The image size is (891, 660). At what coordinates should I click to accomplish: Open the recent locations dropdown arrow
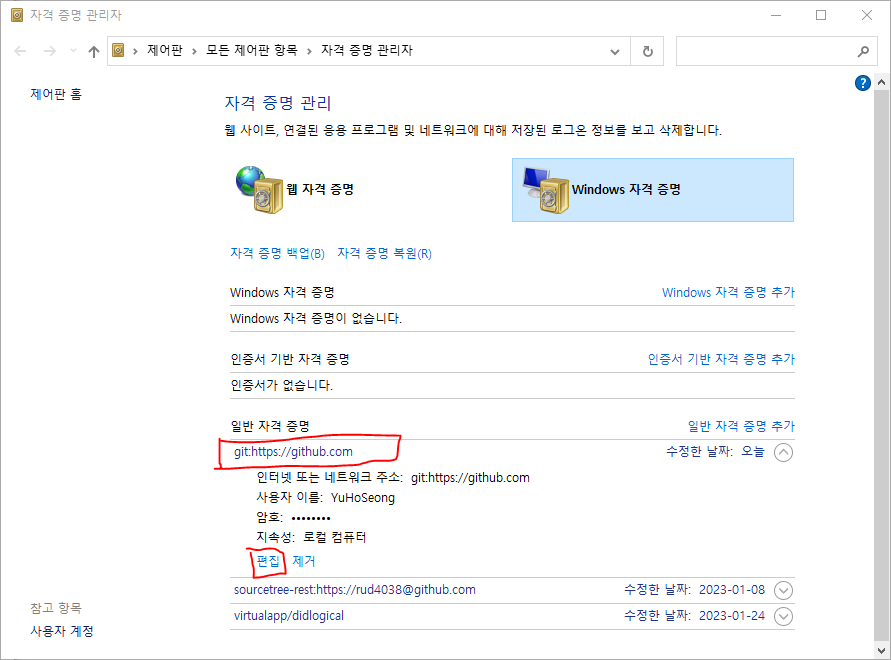[x=73, y=51]
